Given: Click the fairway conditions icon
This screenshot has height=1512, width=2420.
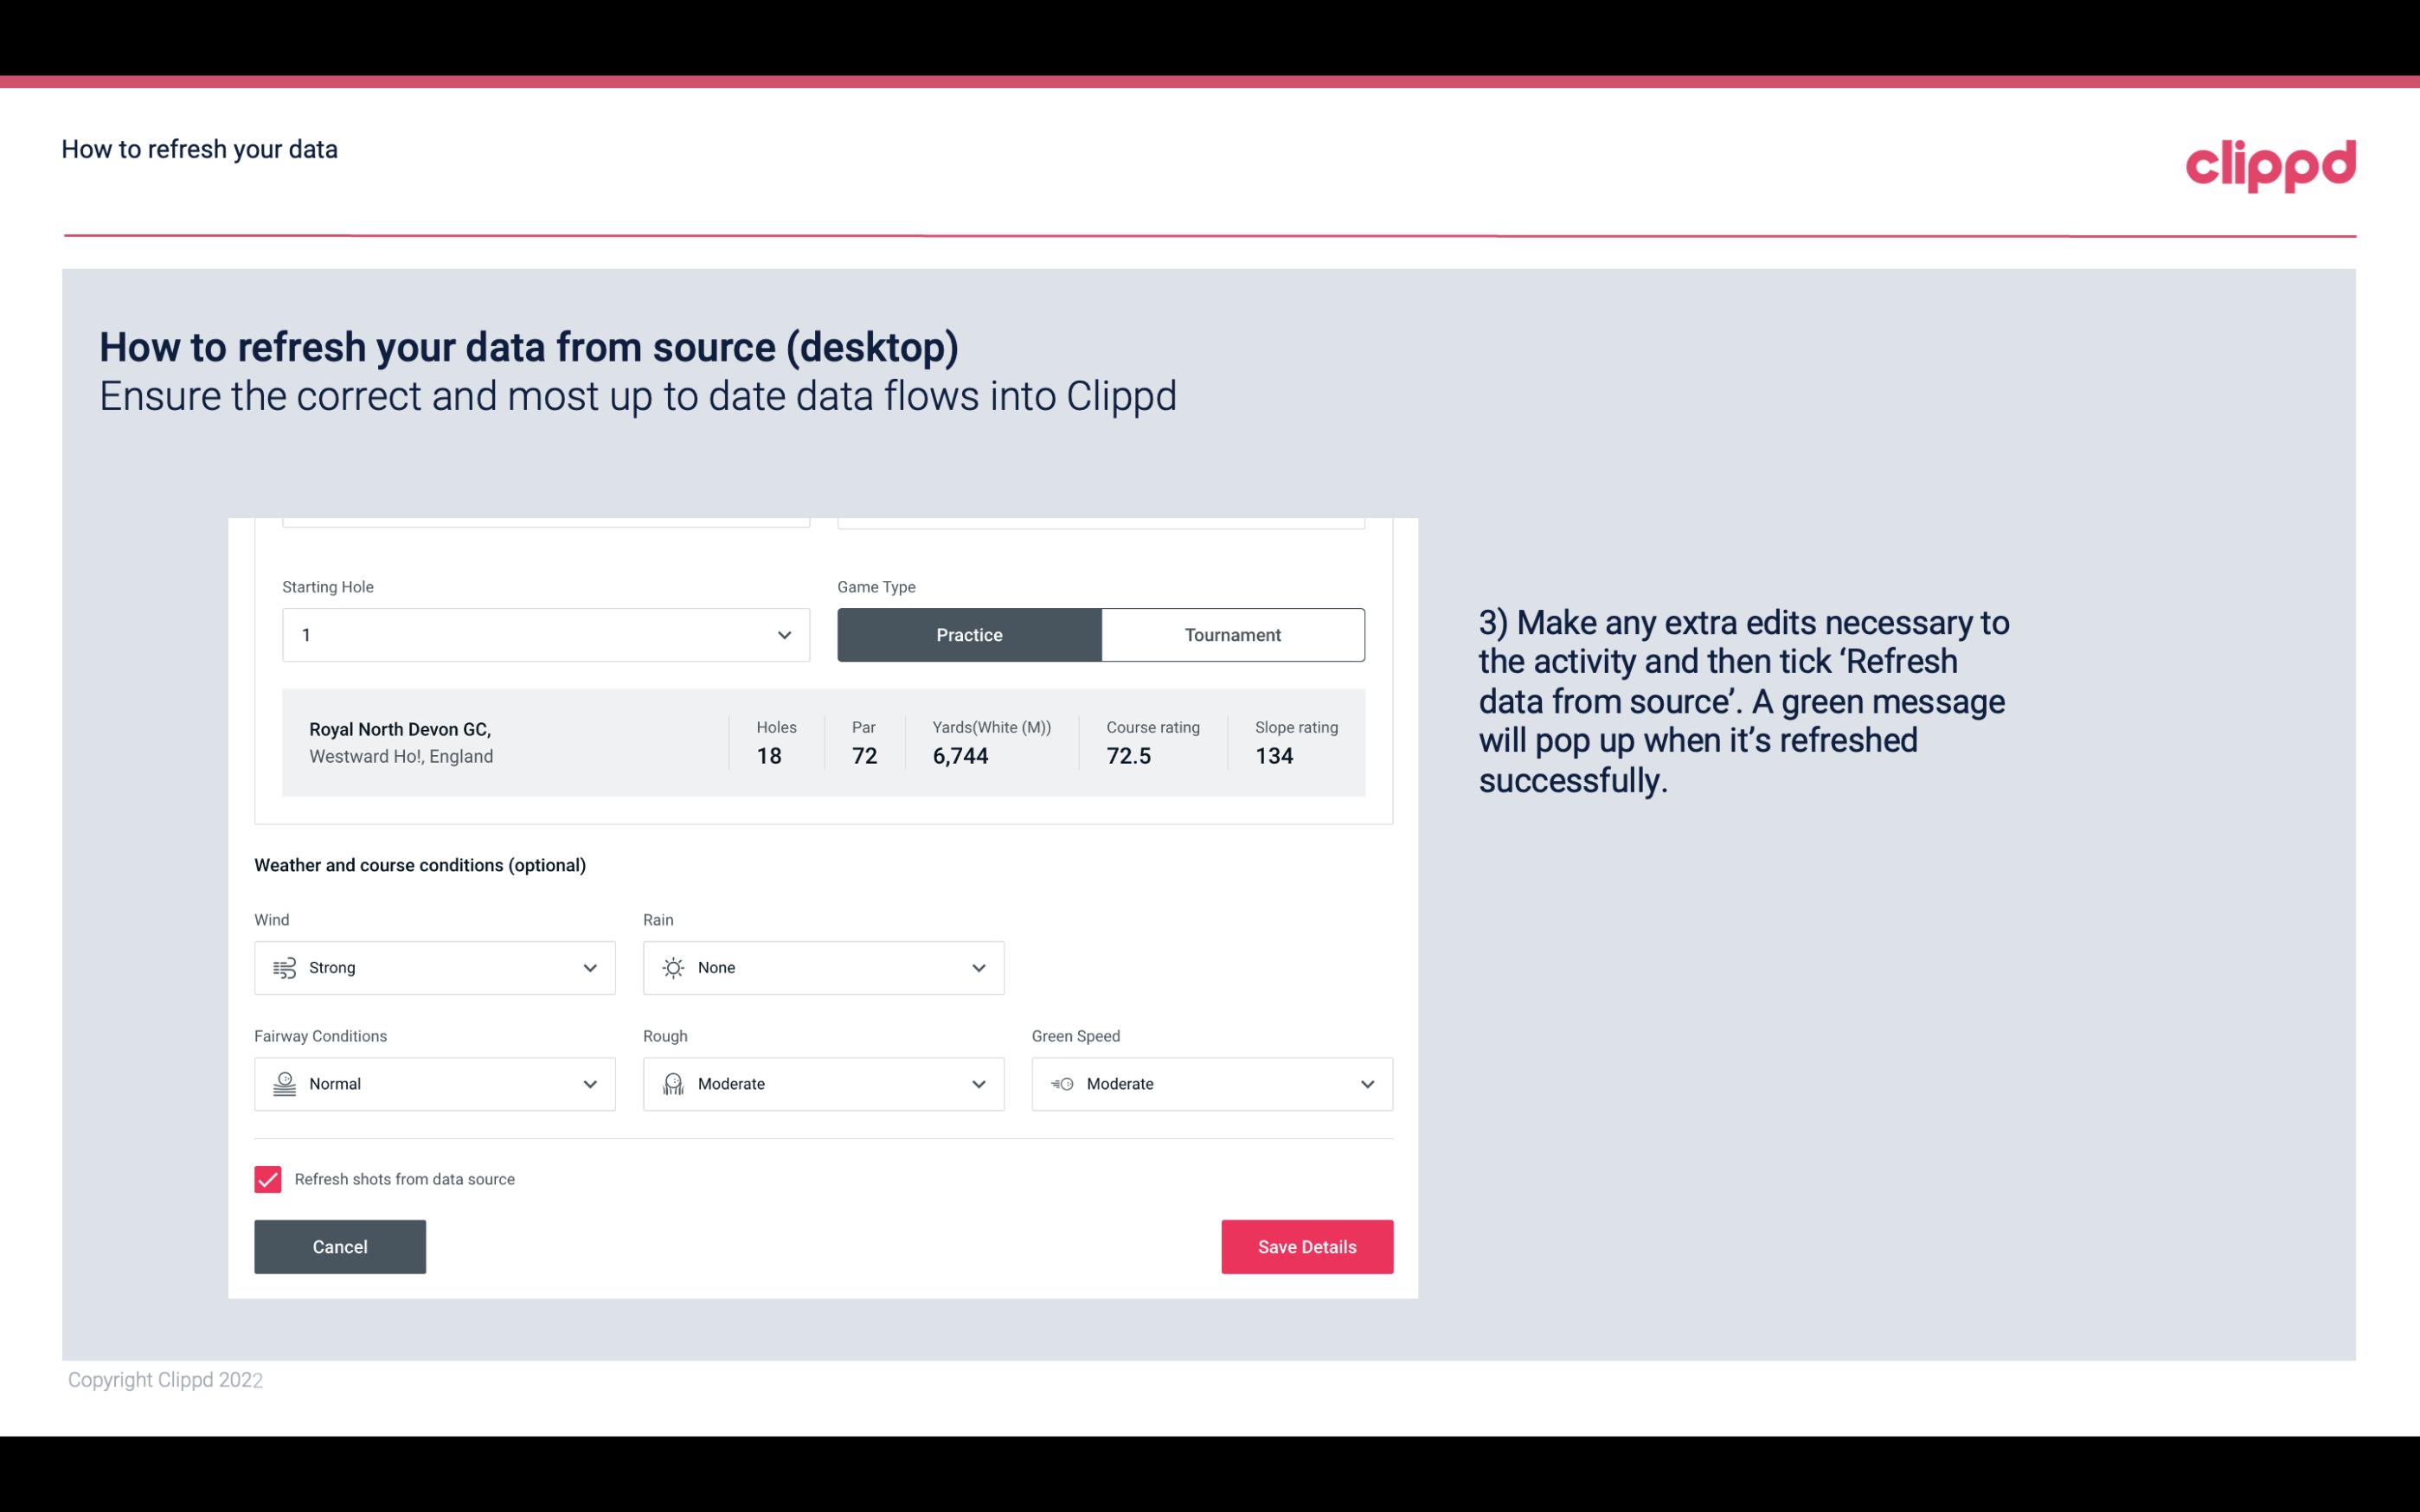Looking at the screenshot, I should click(x=282, y=1084).
